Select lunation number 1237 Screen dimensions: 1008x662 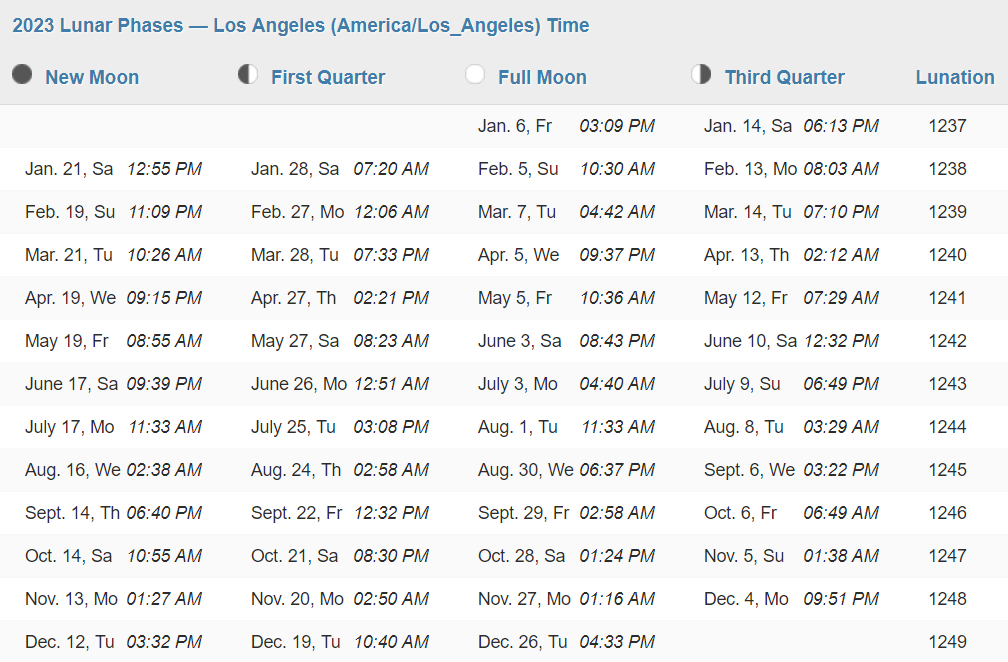[947, 126]
